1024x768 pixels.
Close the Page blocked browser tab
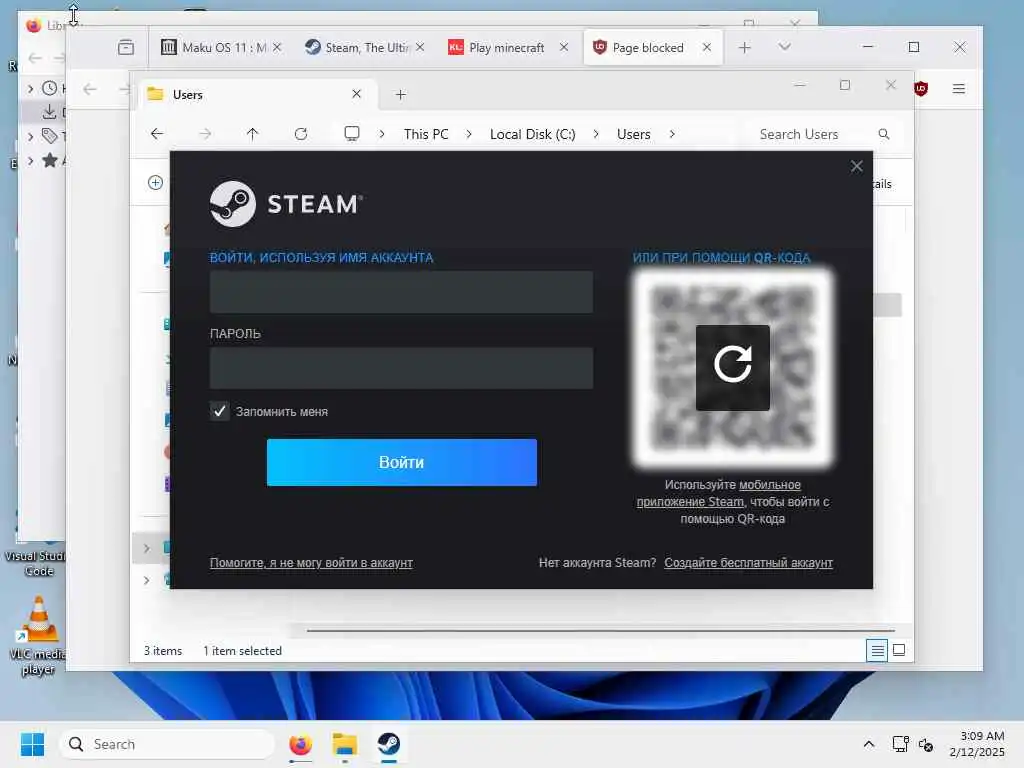click(707, 47)
